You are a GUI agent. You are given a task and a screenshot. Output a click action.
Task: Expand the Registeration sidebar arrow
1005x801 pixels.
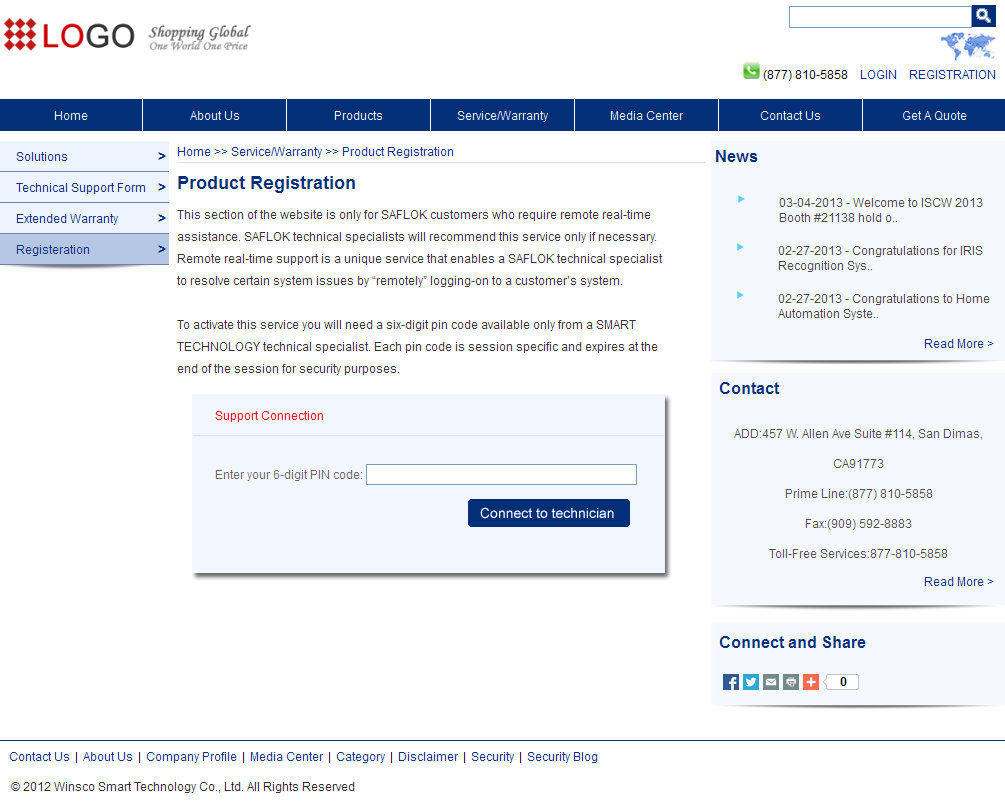(x=162, y=249)
